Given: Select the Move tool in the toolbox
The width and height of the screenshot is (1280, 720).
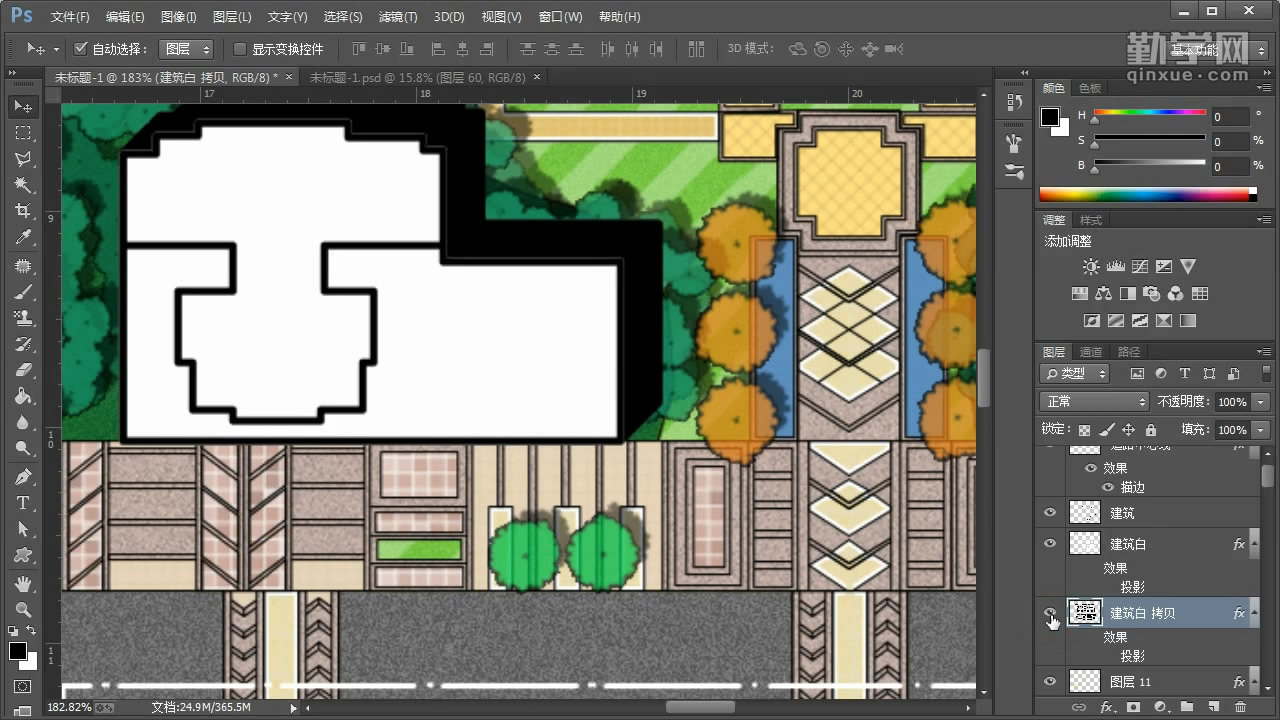Looking at the screenshot, I should tap(23, 106).
